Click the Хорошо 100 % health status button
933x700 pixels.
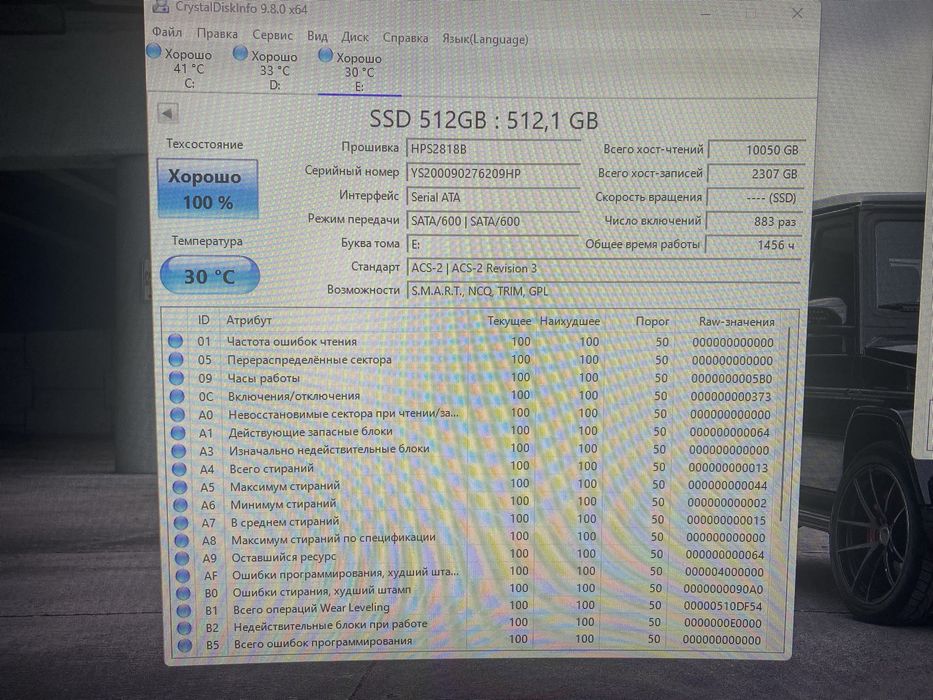[x=207, y=189]
